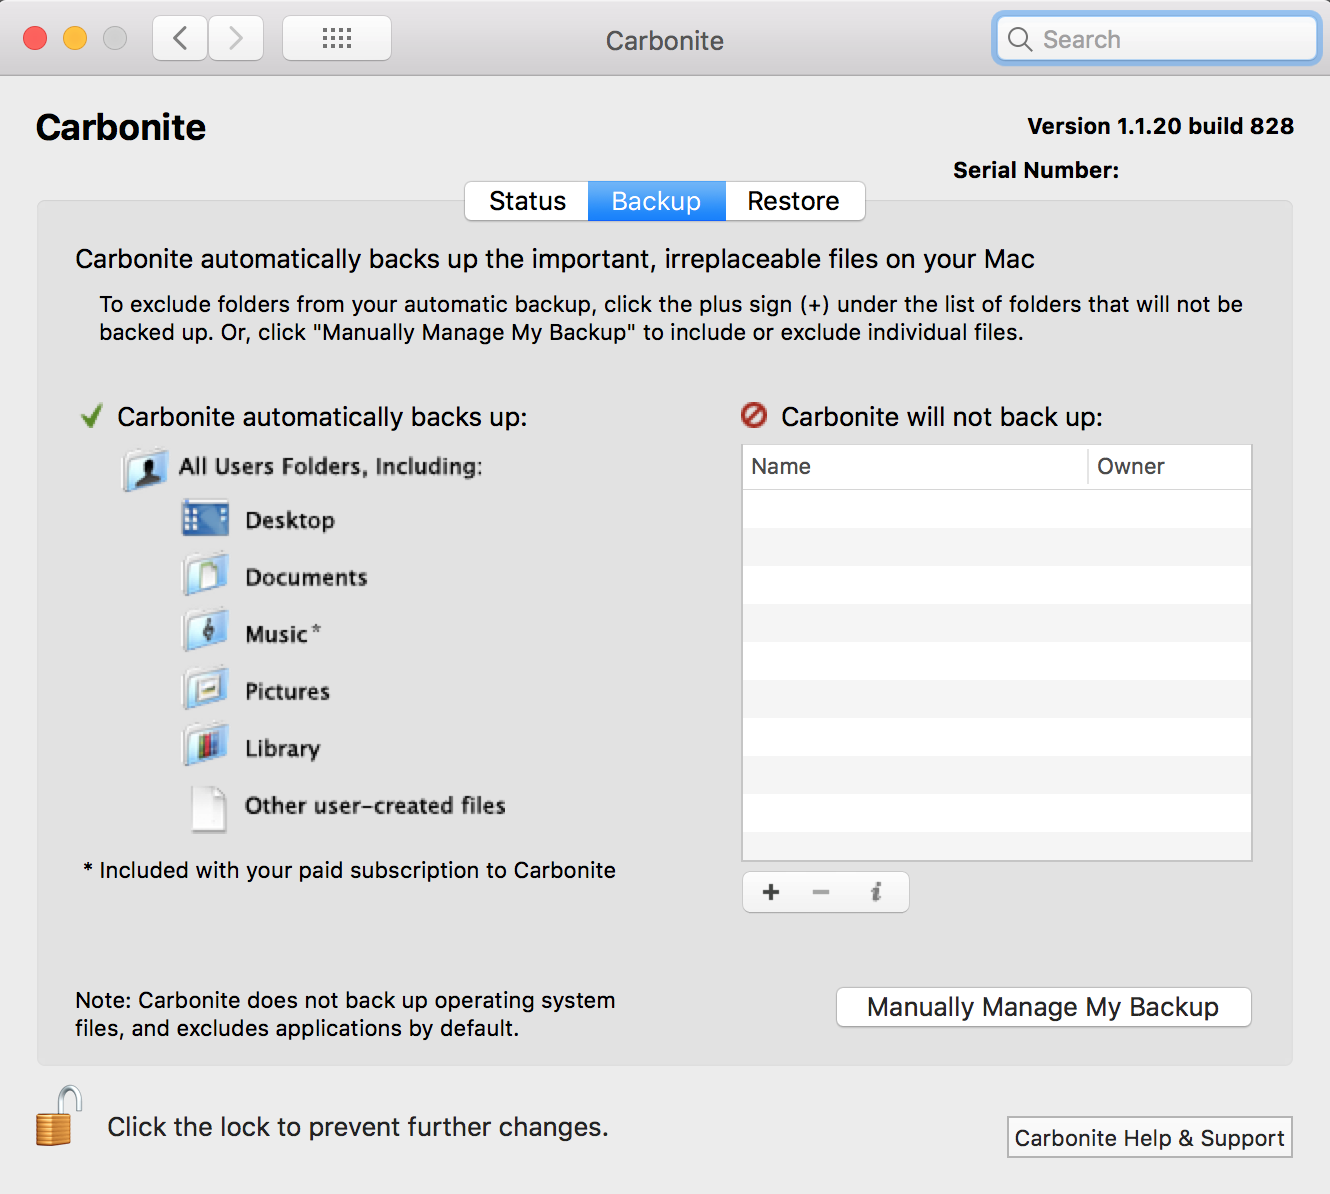Click the back navigation arrow
Viewport: 1330px width, 1194px height.
pos(179,37)
